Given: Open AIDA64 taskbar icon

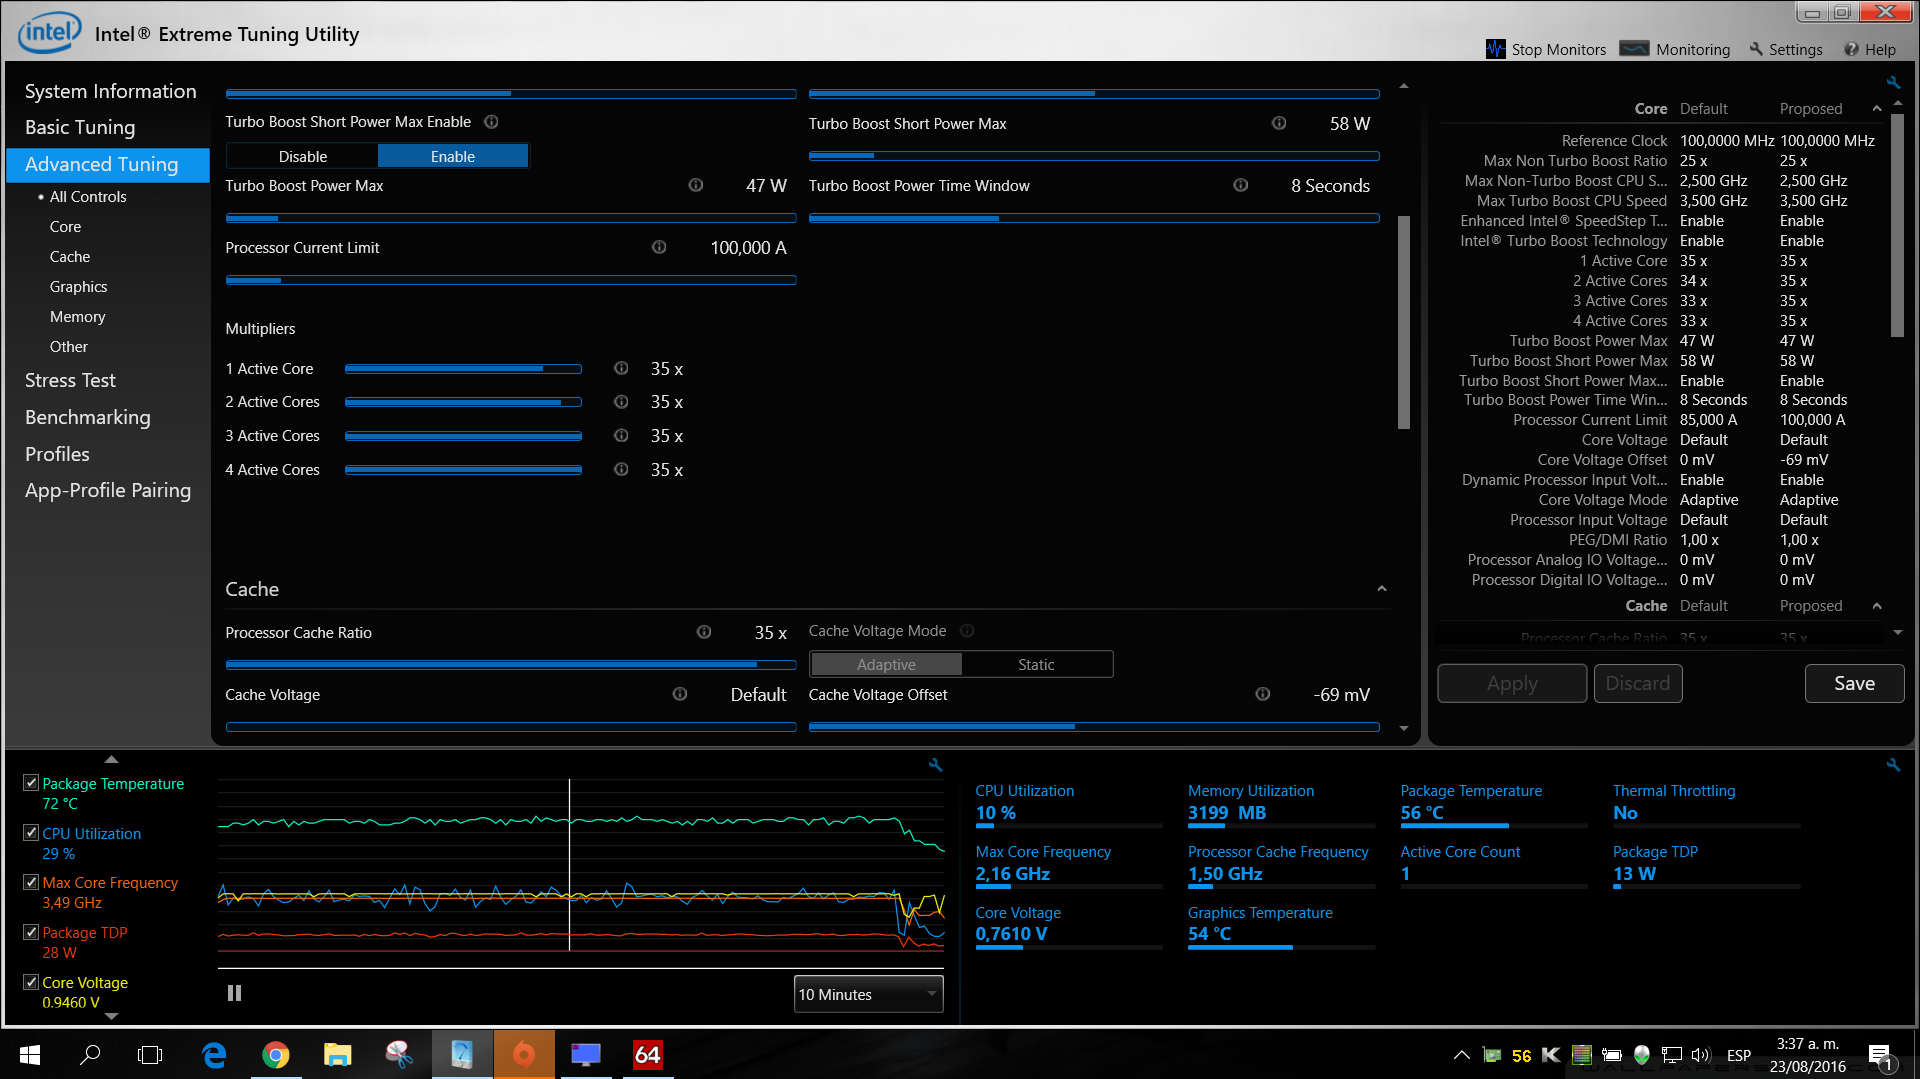Looking at the screenshot, I should 647,1055.
